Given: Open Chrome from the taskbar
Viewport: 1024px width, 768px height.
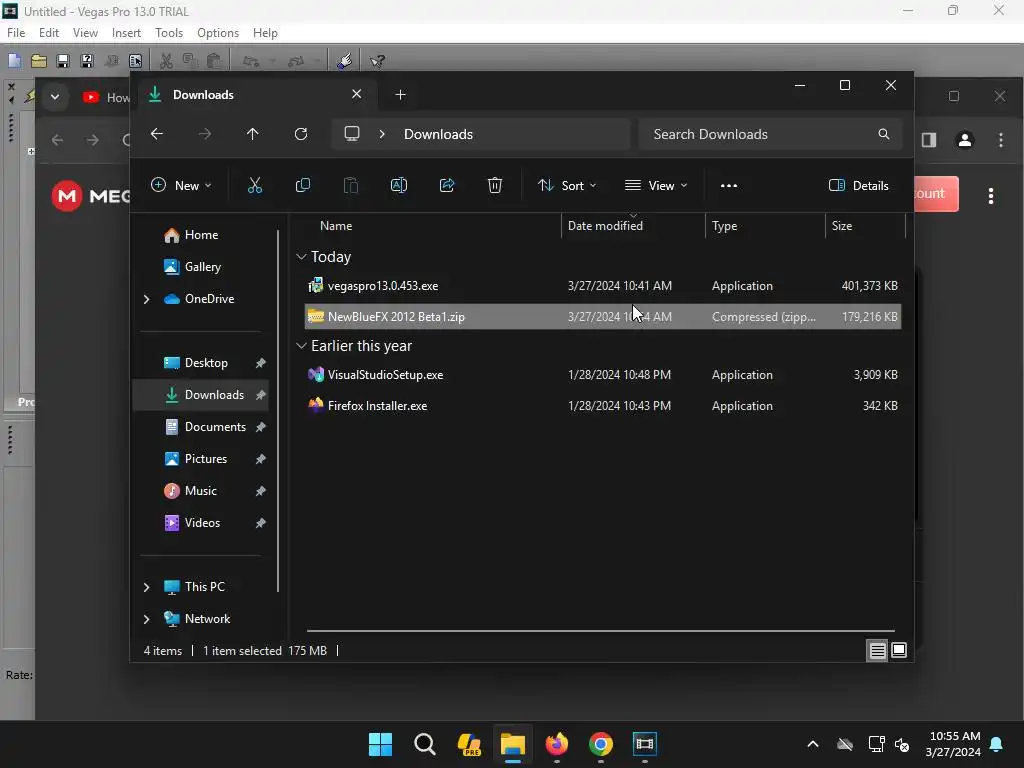Looking at the screenshot, I should [601, 744].
